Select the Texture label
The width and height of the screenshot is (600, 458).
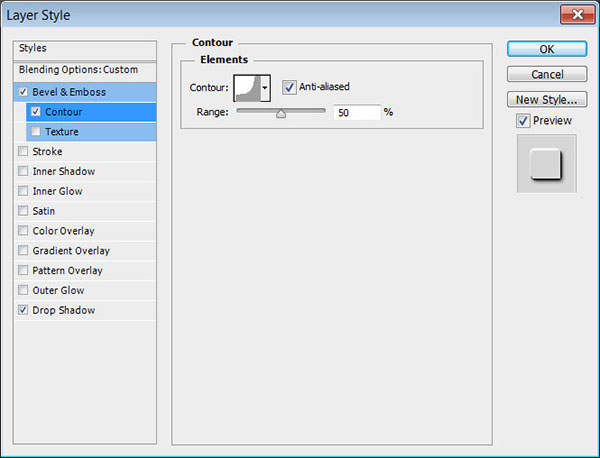click(x=62, y=132)
